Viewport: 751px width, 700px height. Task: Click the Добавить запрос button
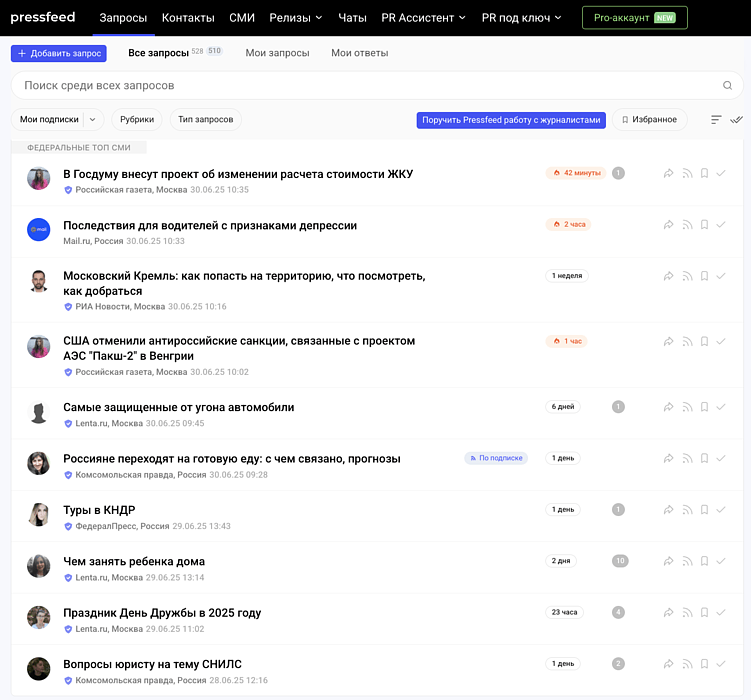click(x=59, y=53)
